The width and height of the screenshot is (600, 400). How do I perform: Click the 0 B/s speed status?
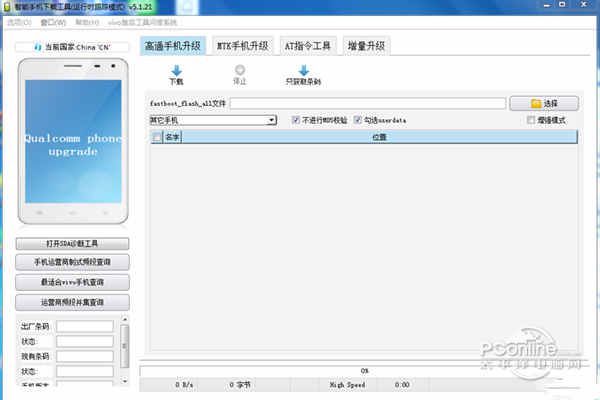[x=184, y=385]
